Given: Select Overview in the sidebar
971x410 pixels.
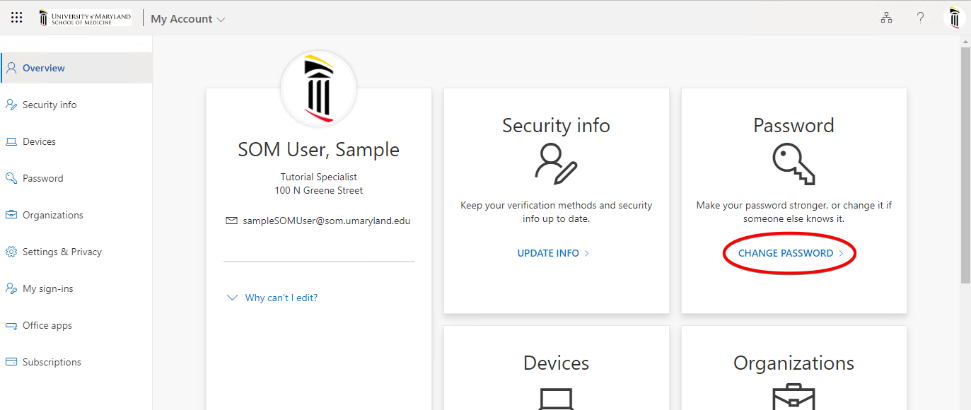Looking at the screenshot, I should pyautogui.click(x=43, y=68).
